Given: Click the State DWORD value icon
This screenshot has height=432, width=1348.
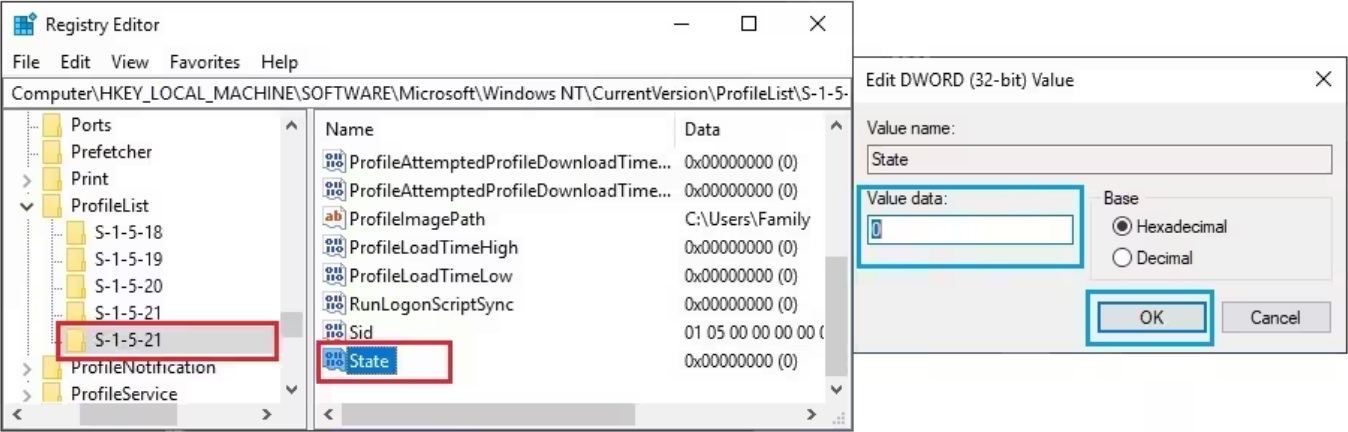Looking at the screenshot, I should point(334,361).
